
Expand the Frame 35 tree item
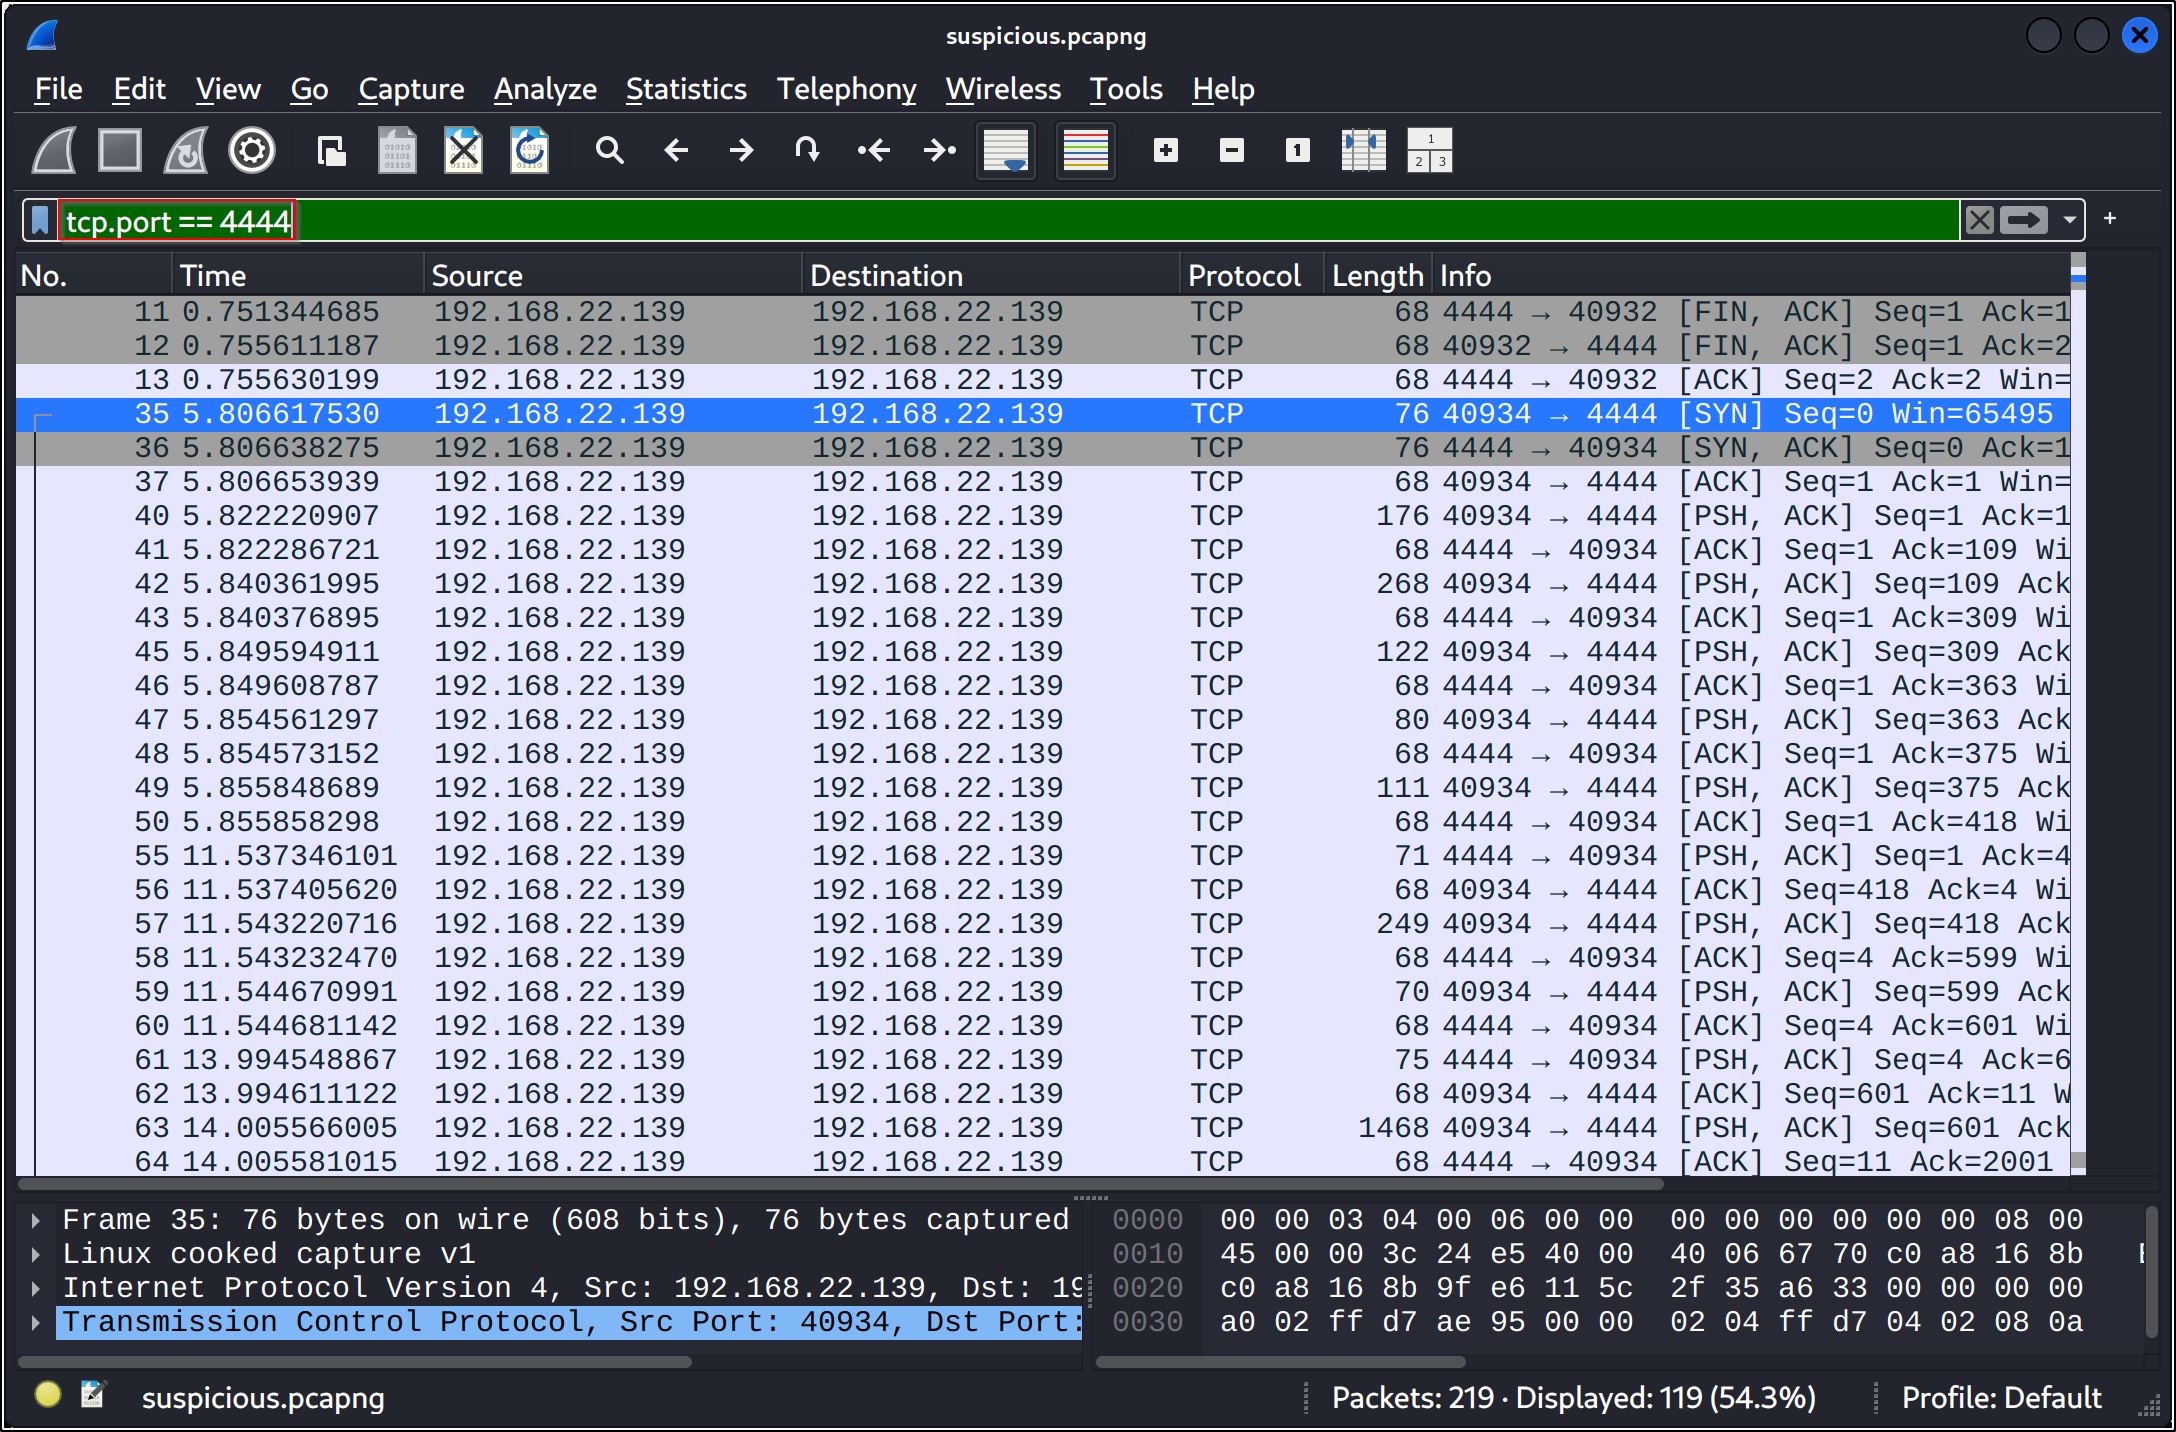[36, 1220]
